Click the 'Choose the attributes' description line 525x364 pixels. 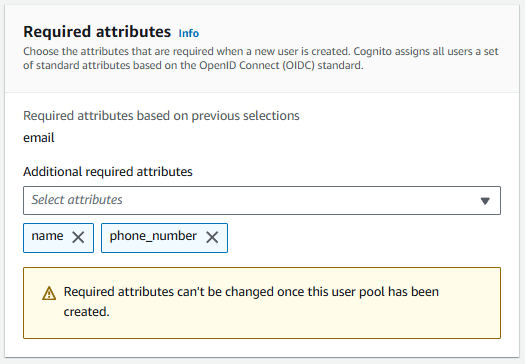(261, 51)
